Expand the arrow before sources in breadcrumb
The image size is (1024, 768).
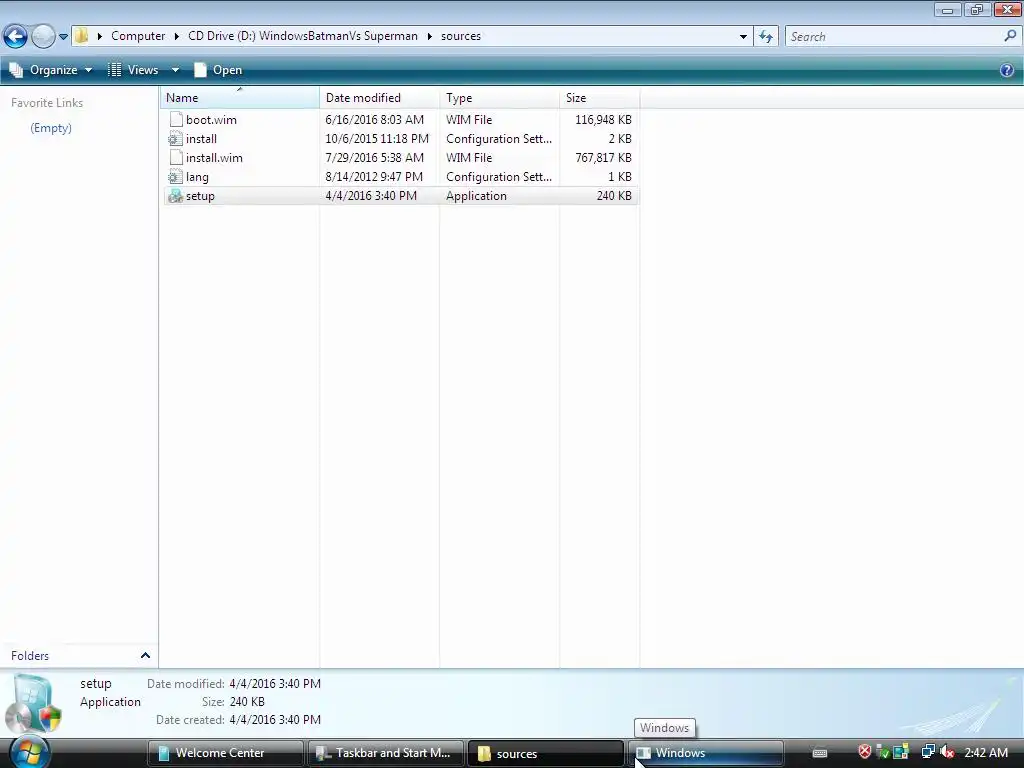(x=430, y=37)
